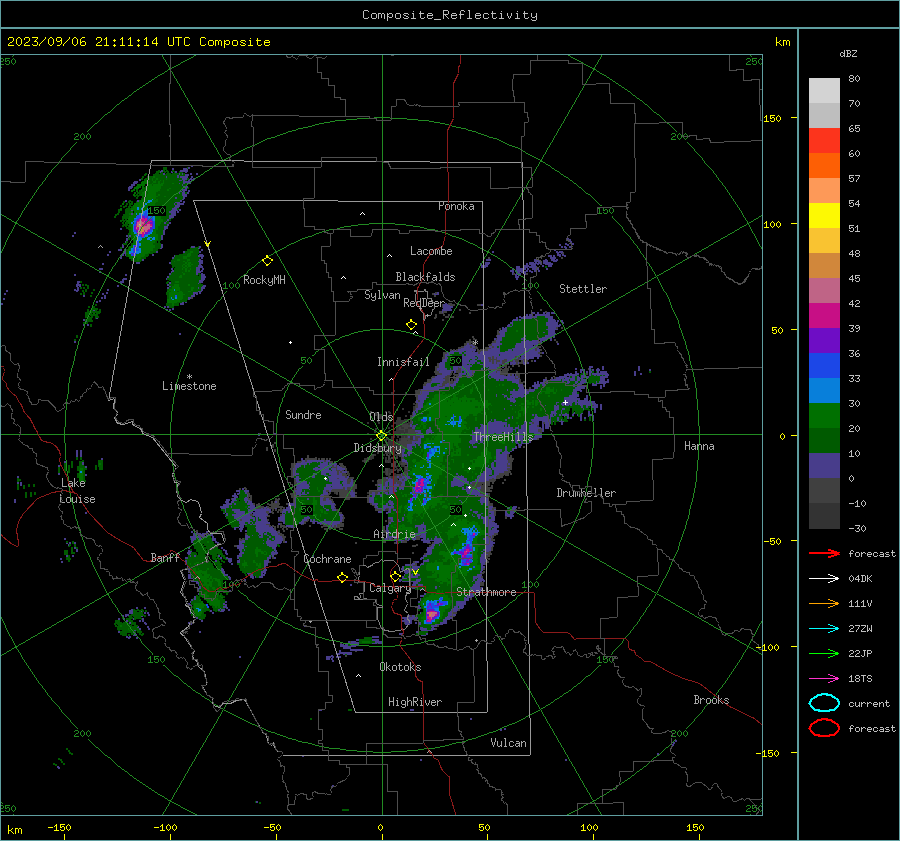Select the light gray 70-80 dBZ swatch
The image size is (900, 841).
(x=824, y=91)
